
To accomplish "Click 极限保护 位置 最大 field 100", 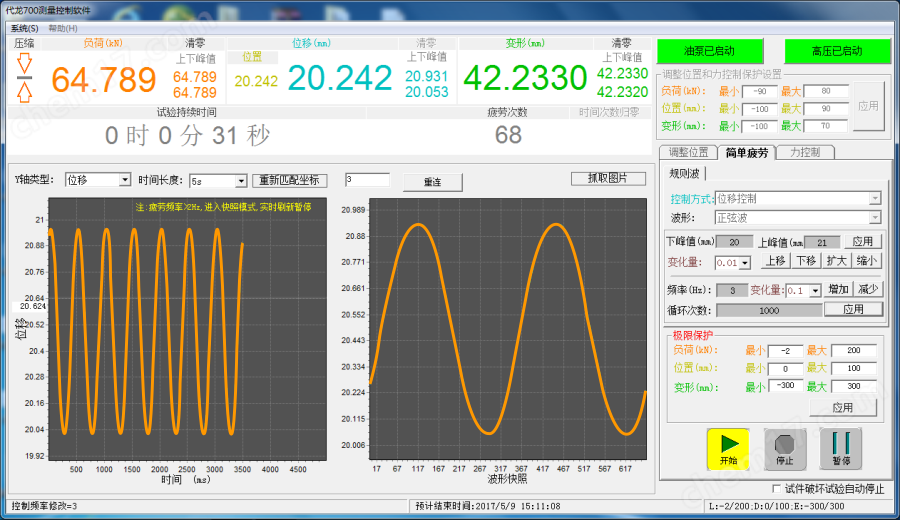I will pos(854,368).
